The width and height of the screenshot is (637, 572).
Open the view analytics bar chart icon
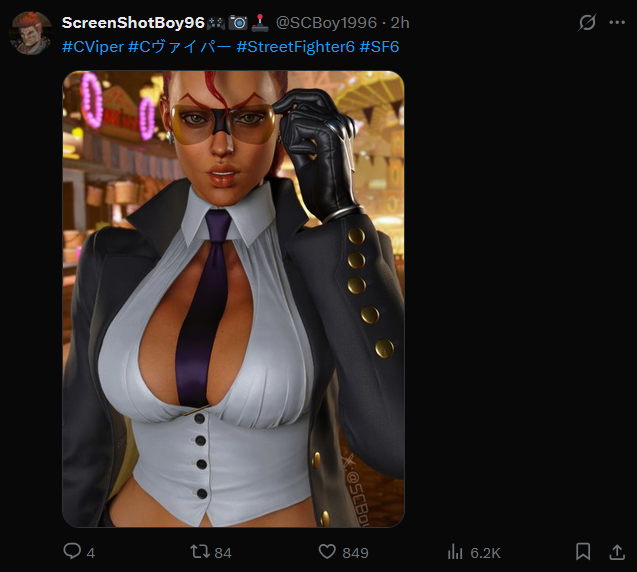455,552
